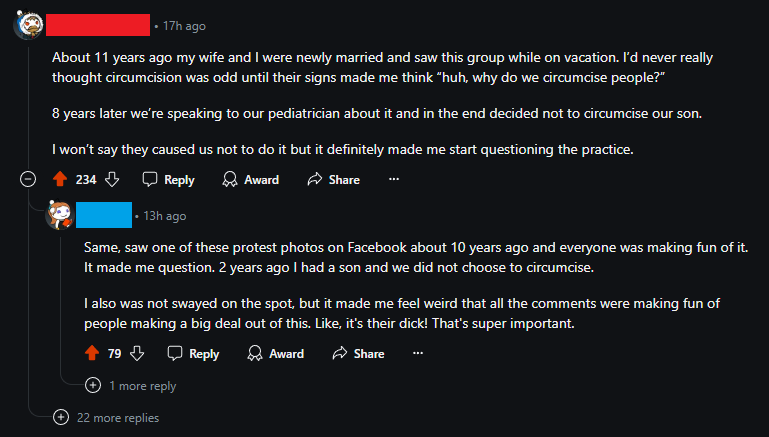Image resolution: width=769 pixels, height=437 pixels.
Task: Open more options for the 79-point reply
Action: pos(418,353)
